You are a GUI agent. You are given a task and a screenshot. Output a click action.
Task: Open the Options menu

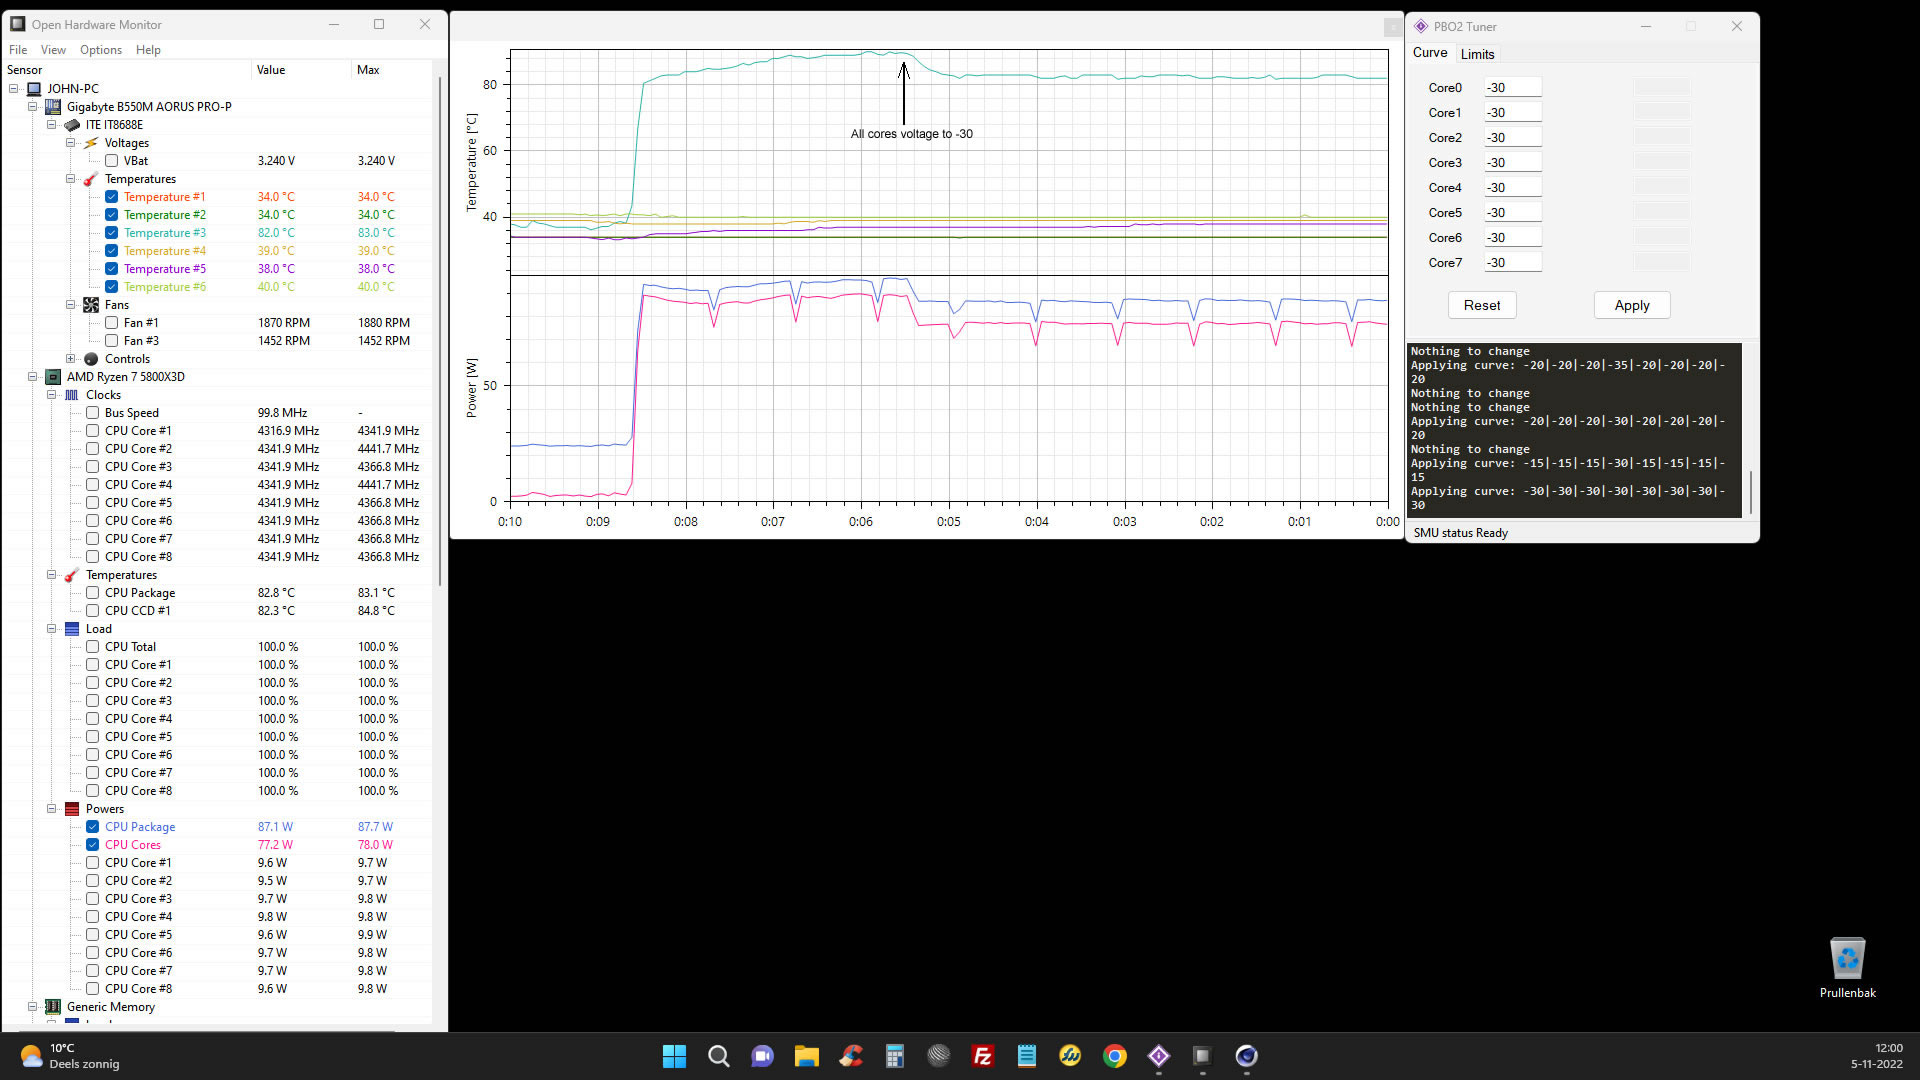[100, 50]
